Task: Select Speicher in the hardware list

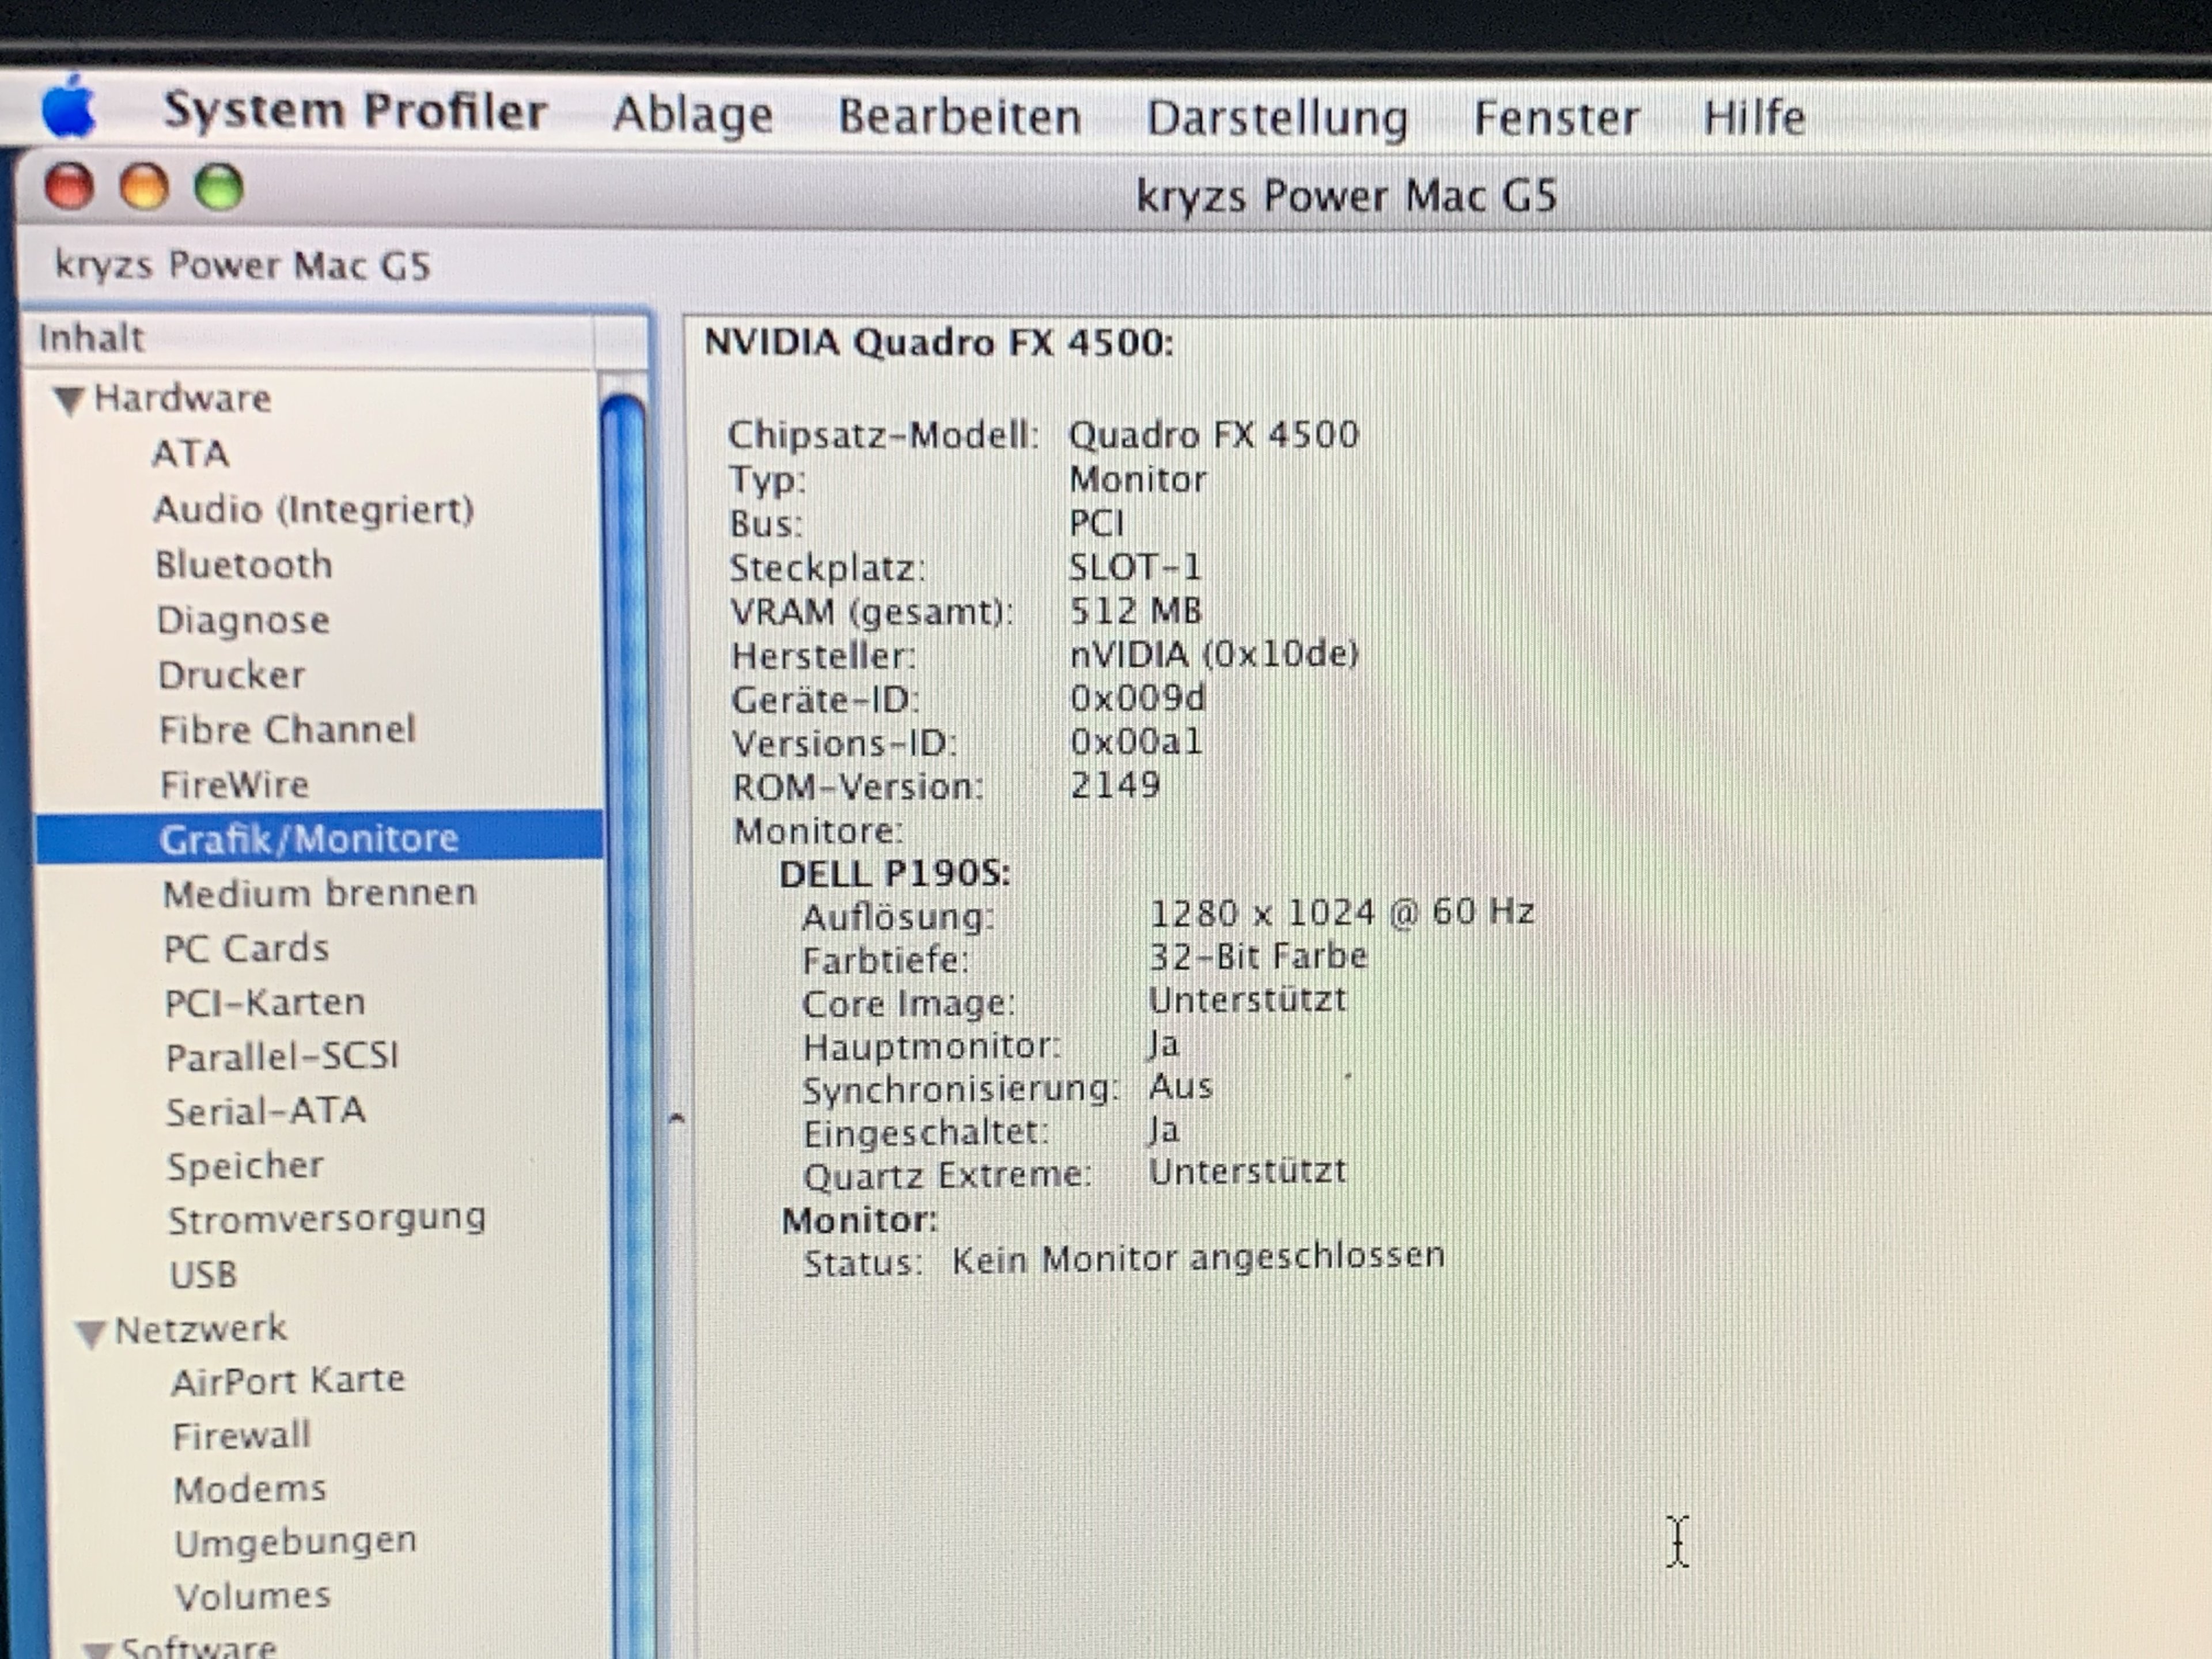Action: coord(245,1165)
